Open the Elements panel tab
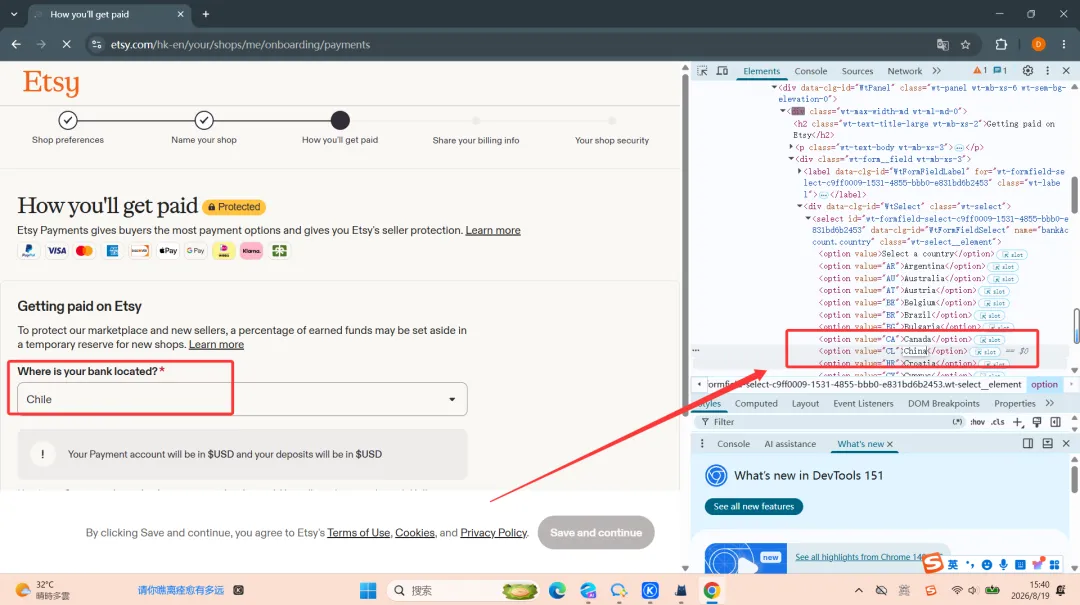 coord(761,71)
